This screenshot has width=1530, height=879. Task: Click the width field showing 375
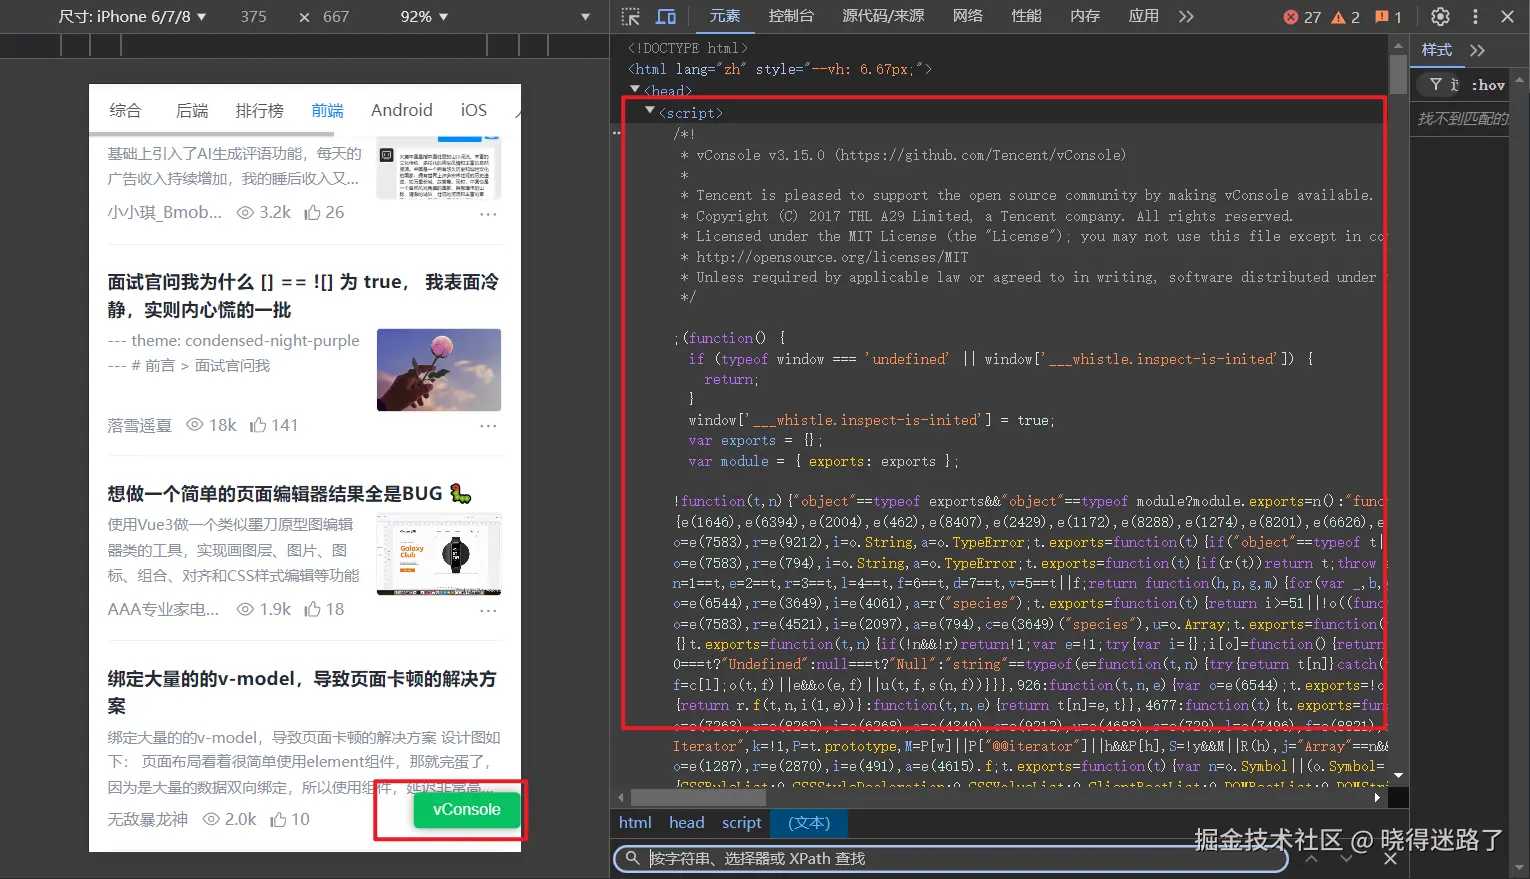click(254, 16)
